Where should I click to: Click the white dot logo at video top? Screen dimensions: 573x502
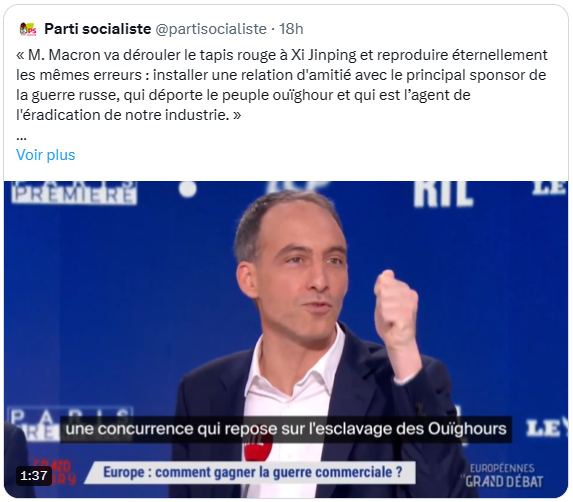188,189
